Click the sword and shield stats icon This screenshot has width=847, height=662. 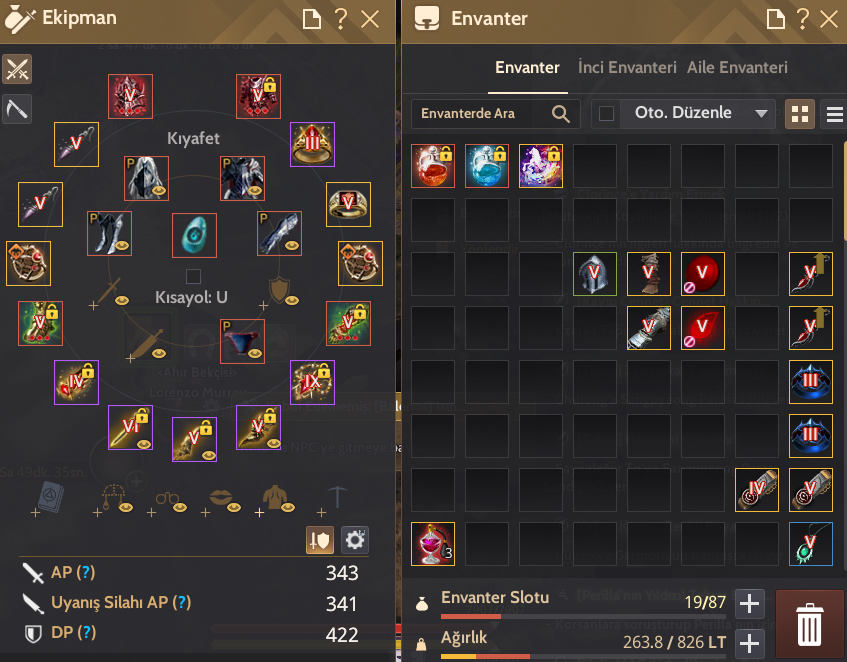320,540
